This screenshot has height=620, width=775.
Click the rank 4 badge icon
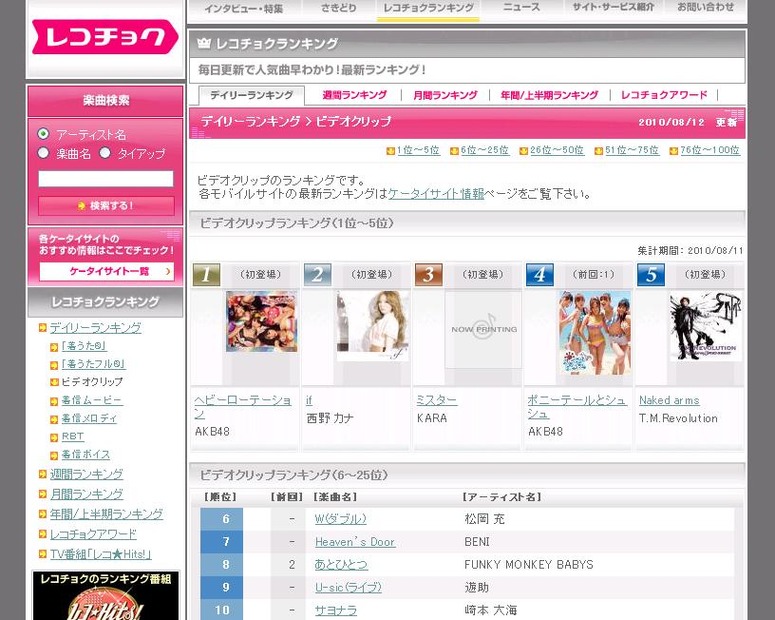[540, 274]
